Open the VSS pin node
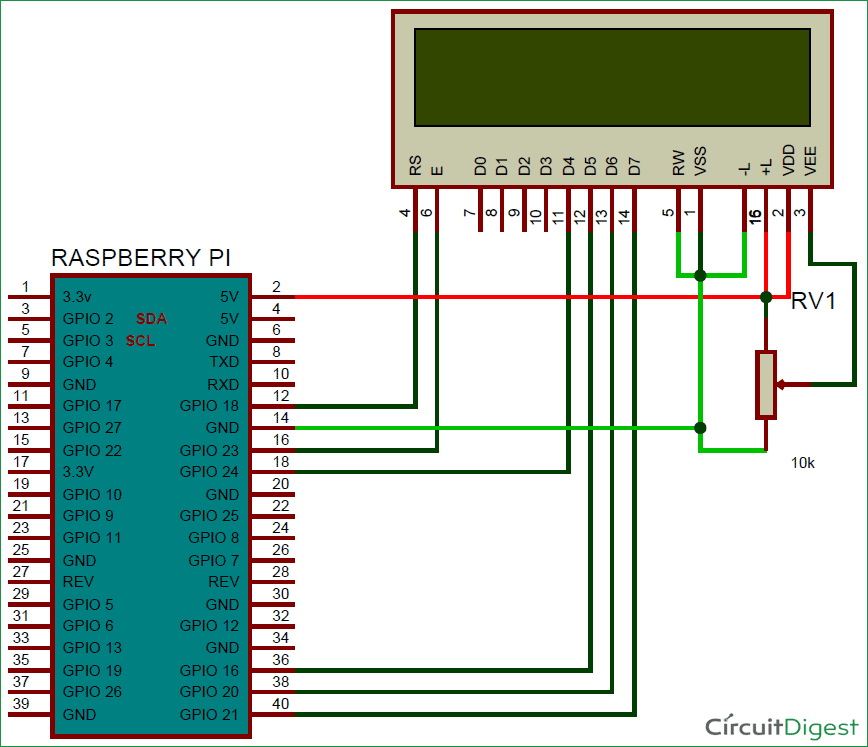The image size is (868, 747). coord(700,168)
